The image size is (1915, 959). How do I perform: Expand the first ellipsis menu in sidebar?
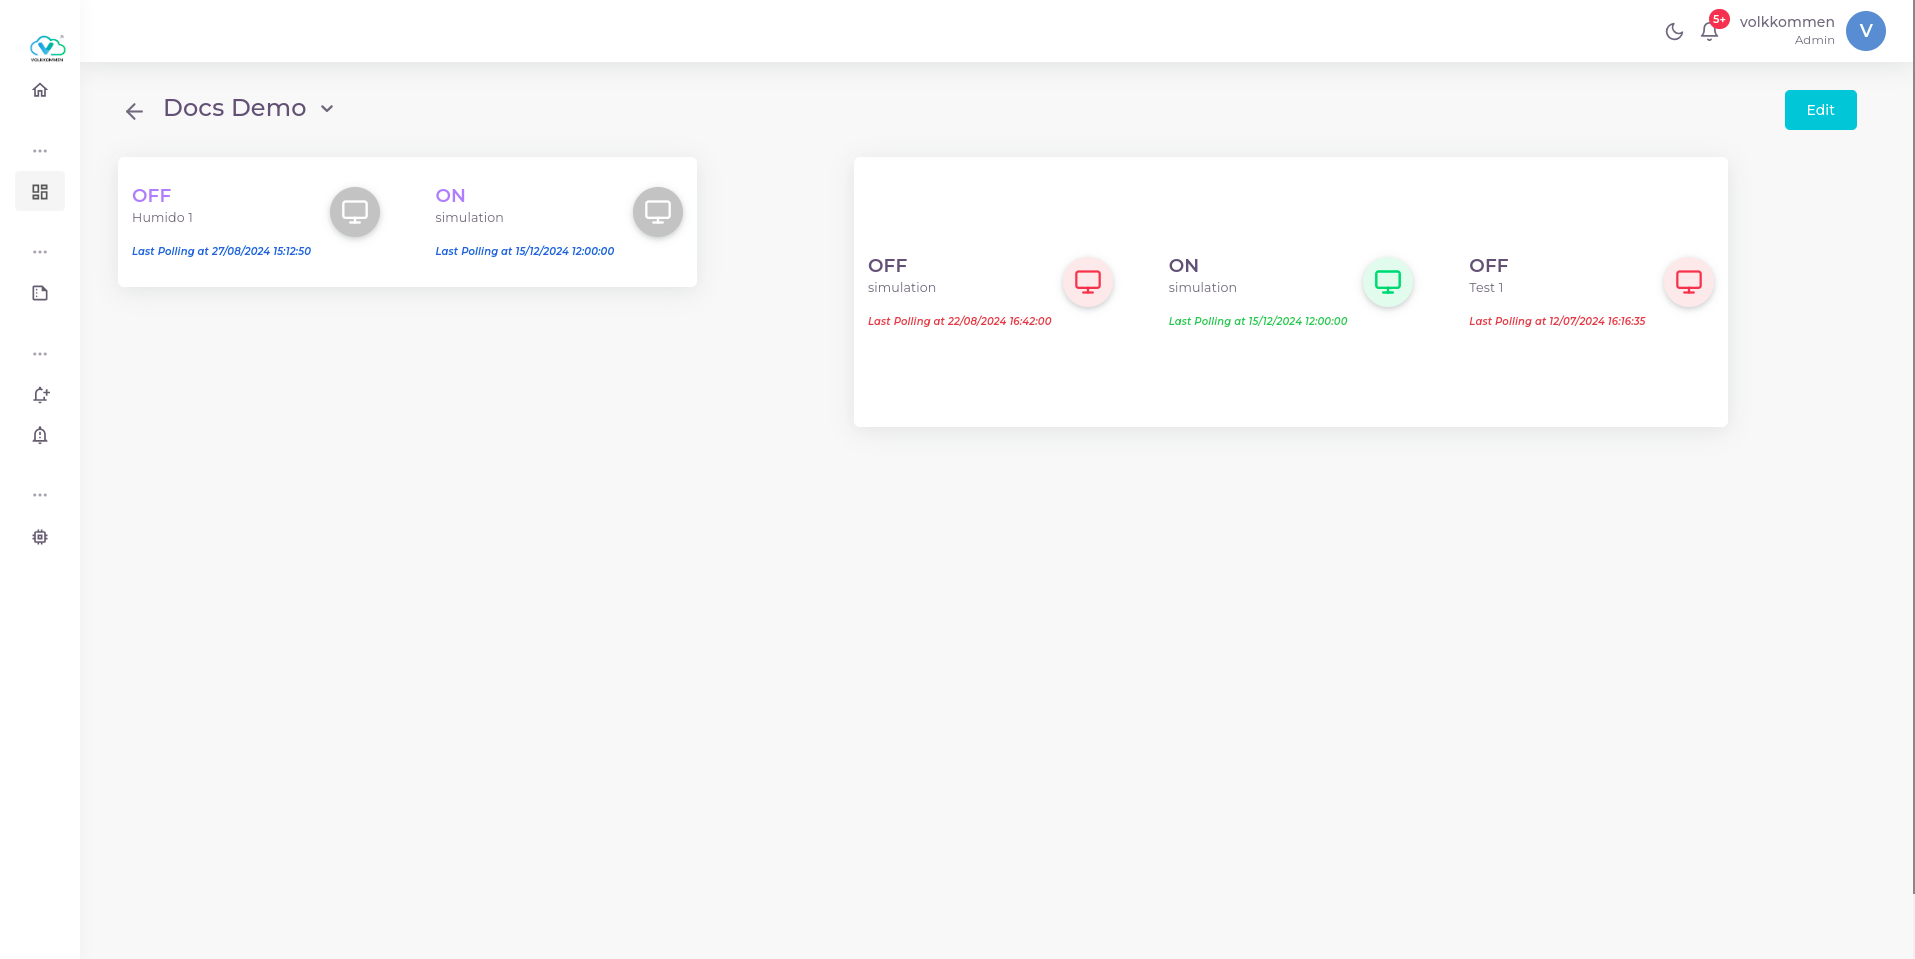pos(40,151)
